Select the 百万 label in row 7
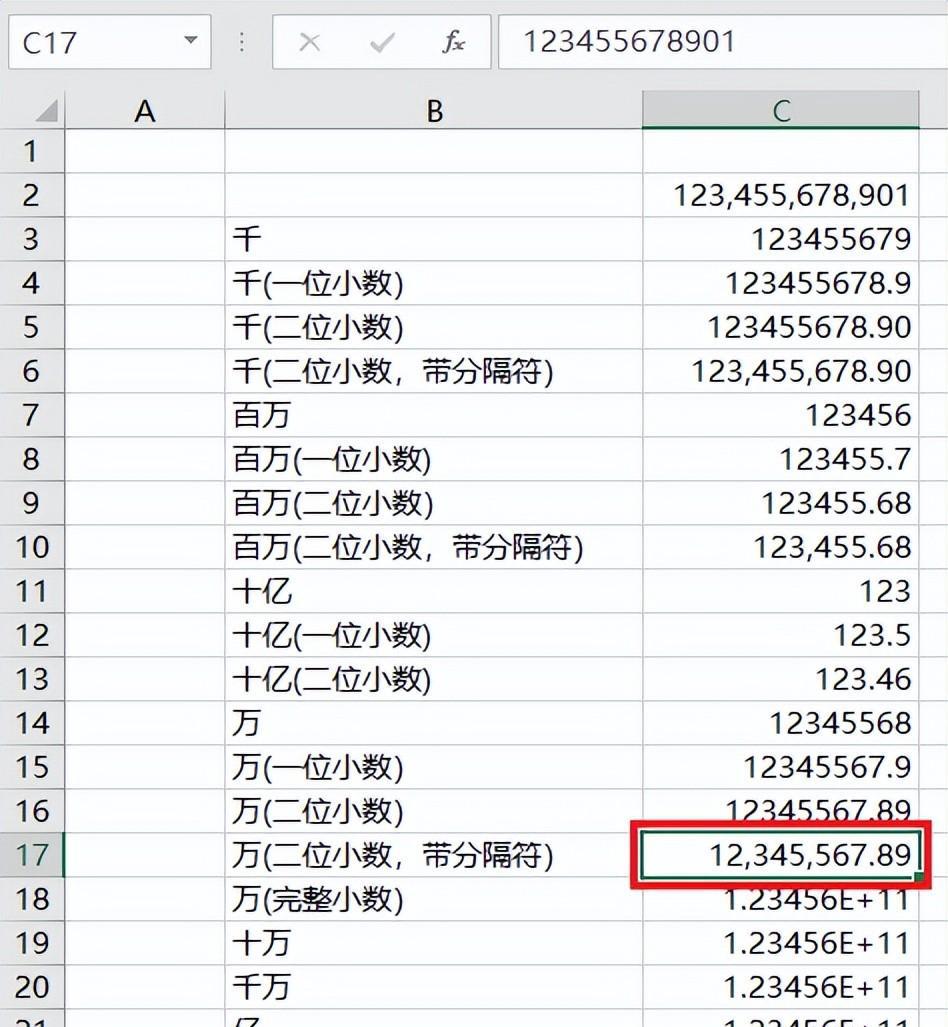948x1027 pixels. pos(434,415)
